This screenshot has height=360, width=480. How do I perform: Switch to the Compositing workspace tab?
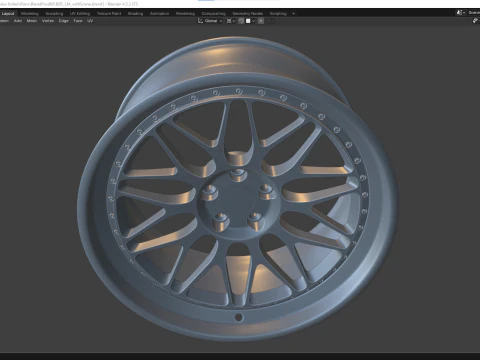point(214,14)
